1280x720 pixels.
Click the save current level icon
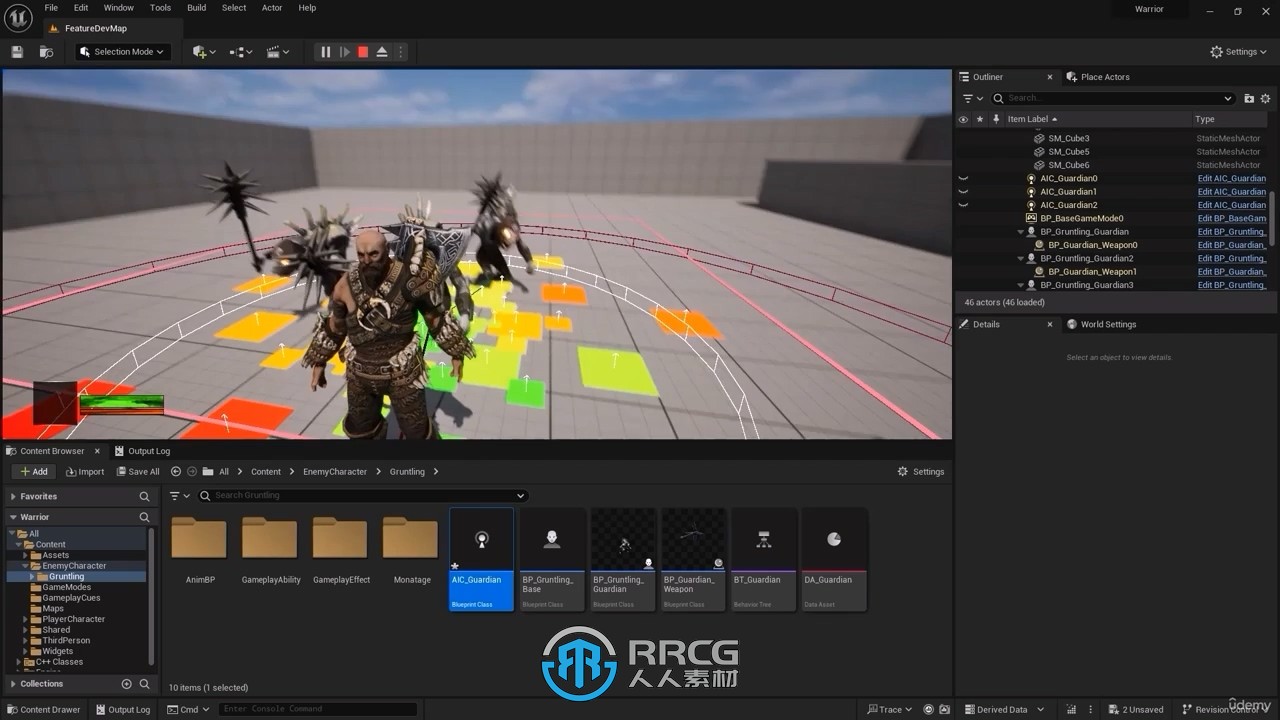click(x=17, y=52)
